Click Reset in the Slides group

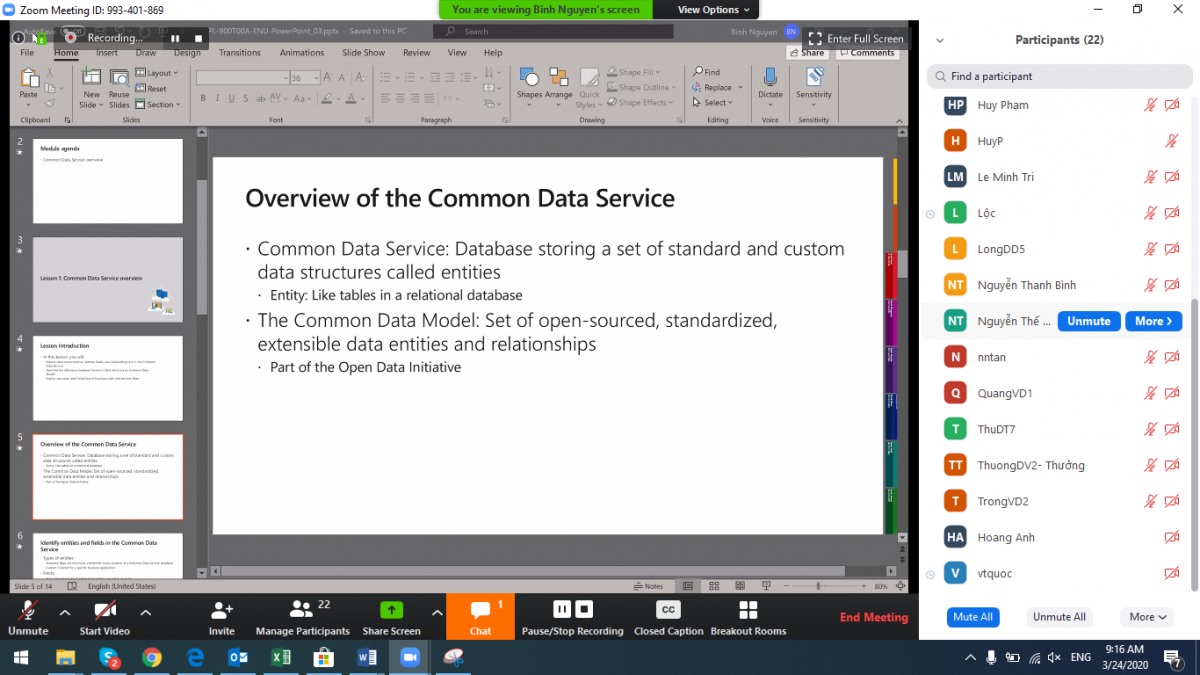(153, 88)
